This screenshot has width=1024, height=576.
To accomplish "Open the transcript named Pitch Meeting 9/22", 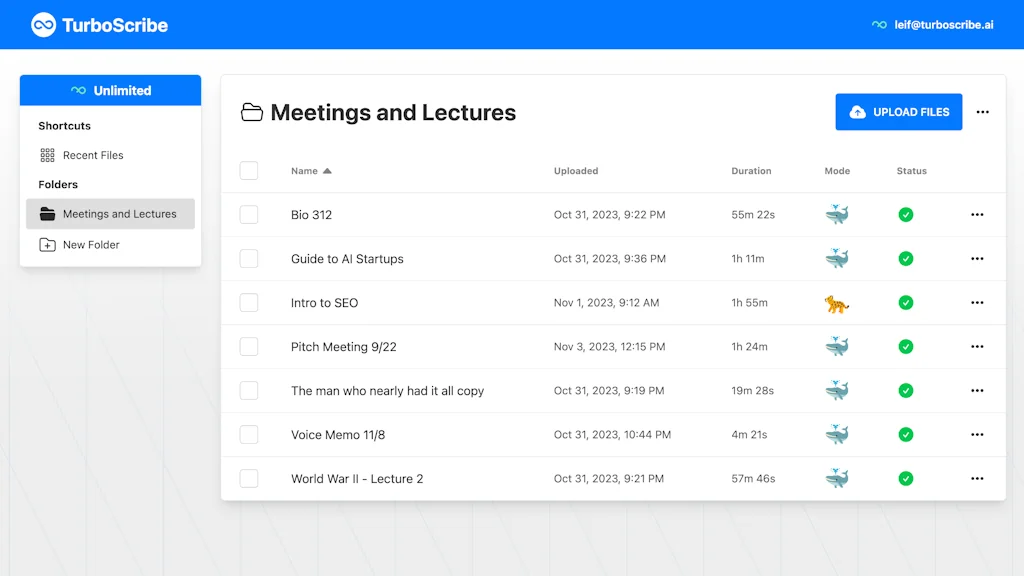I will click(x=342, y=346).
